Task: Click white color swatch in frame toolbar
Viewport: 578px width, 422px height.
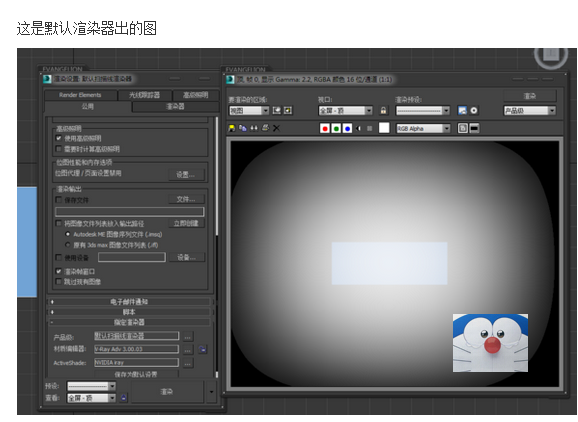Action: pyautogui.click(x=384, y=128)
